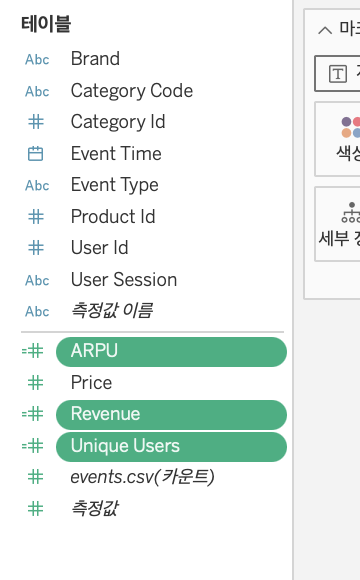The image size is (360, 580).
Task: Select the Price measure
Action: coord(91,382)
